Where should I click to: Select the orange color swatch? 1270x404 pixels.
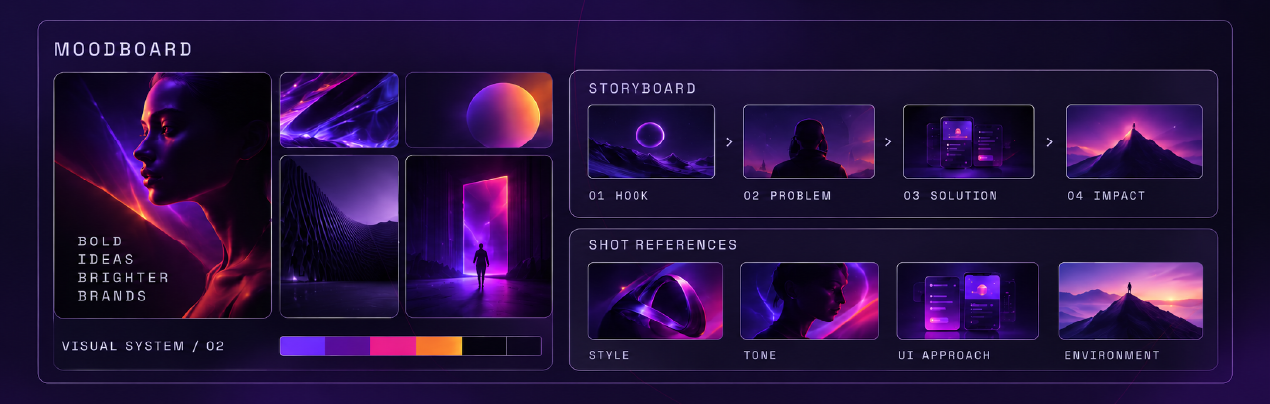tap(439, 346)
